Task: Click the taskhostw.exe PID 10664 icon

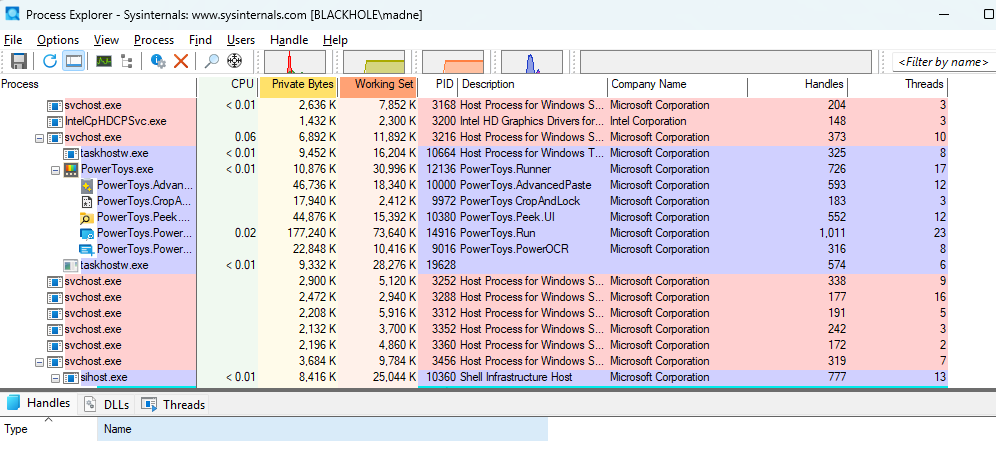Action: (x=71, y=154)
